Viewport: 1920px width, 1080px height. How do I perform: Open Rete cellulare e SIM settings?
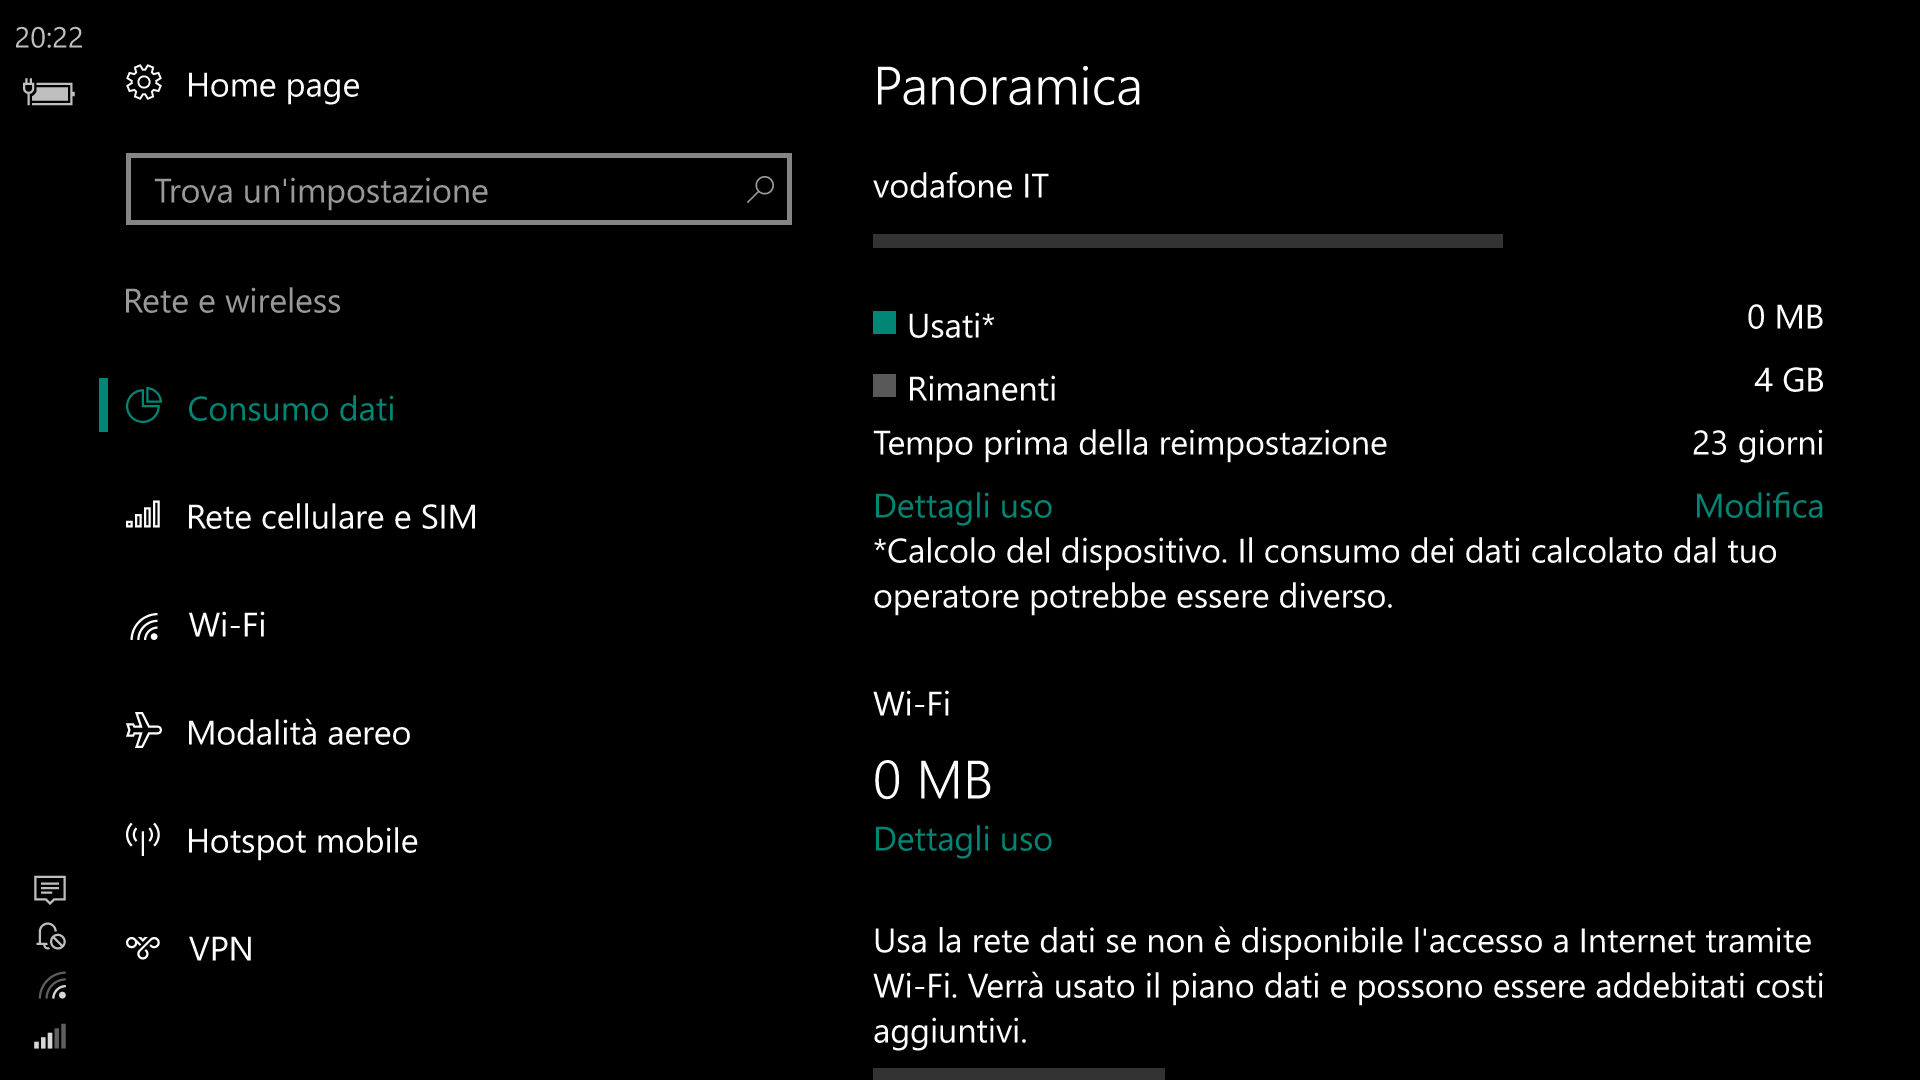332,517
